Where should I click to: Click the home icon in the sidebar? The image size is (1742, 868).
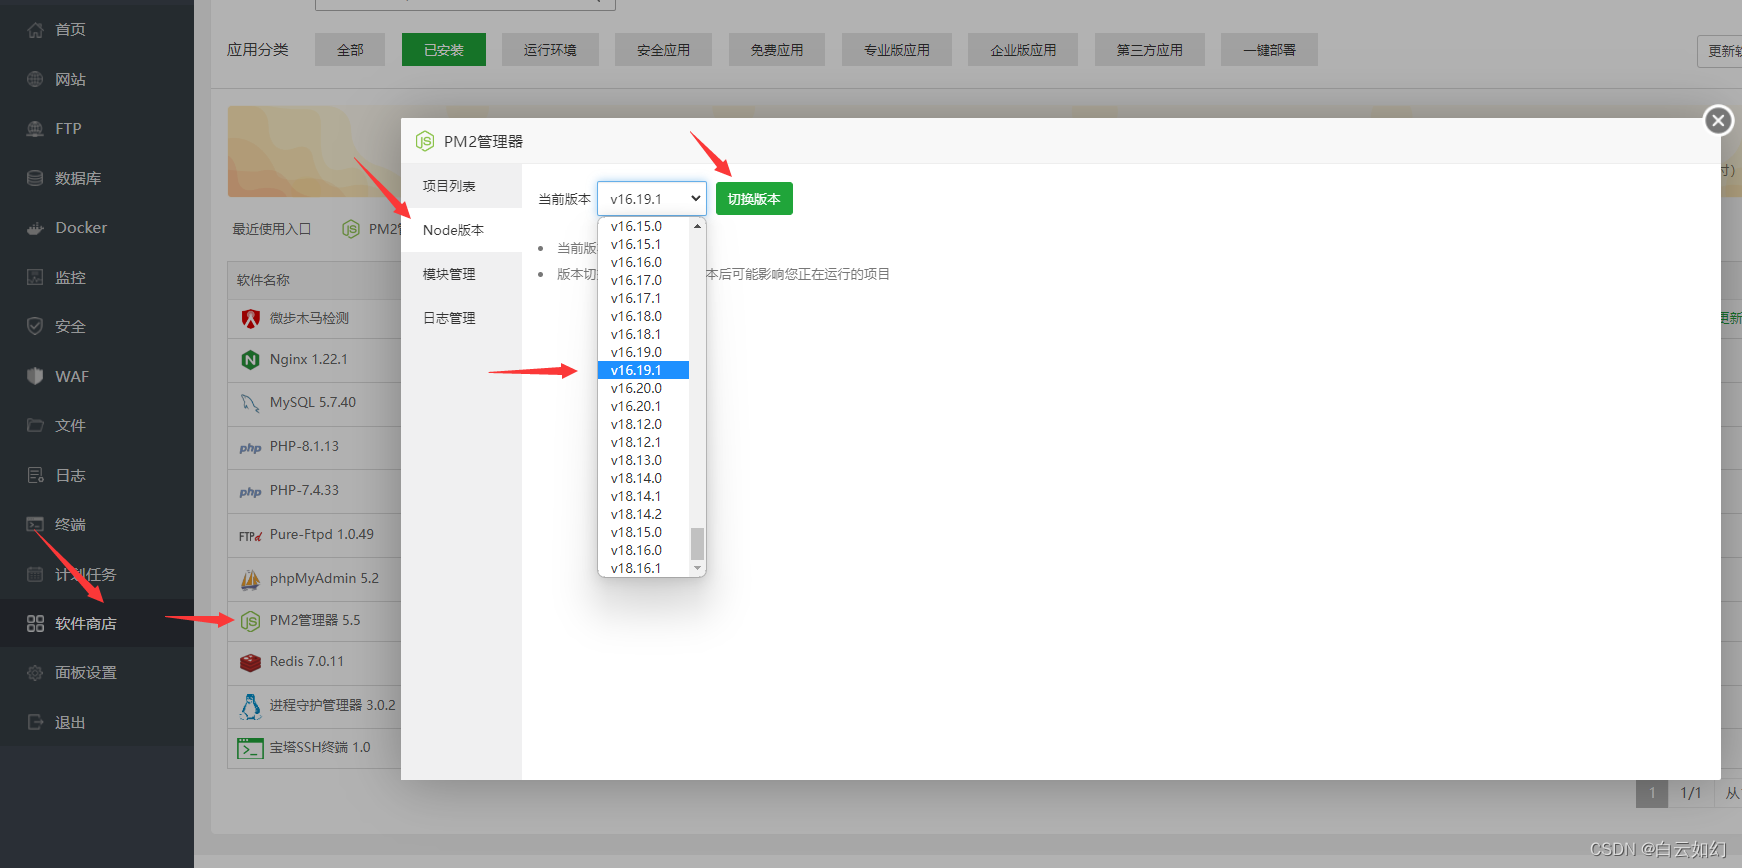tap(35, 30)
